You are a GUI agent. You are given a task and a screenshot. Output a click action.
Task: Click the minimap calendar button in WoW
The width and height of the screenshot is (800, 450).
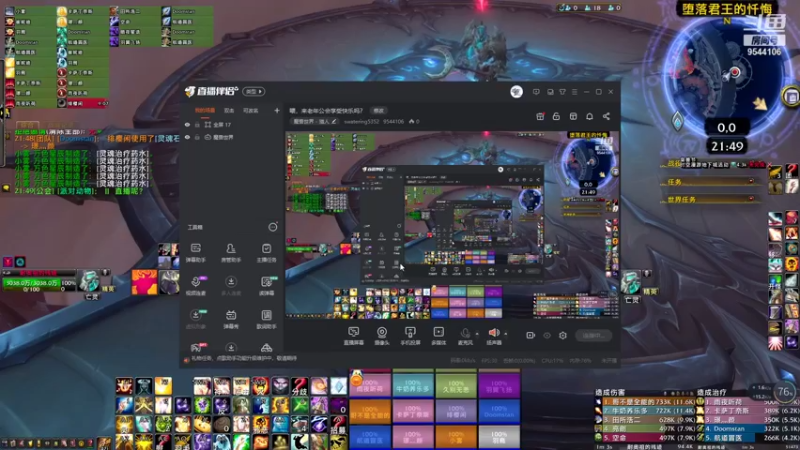coord(791,96)
